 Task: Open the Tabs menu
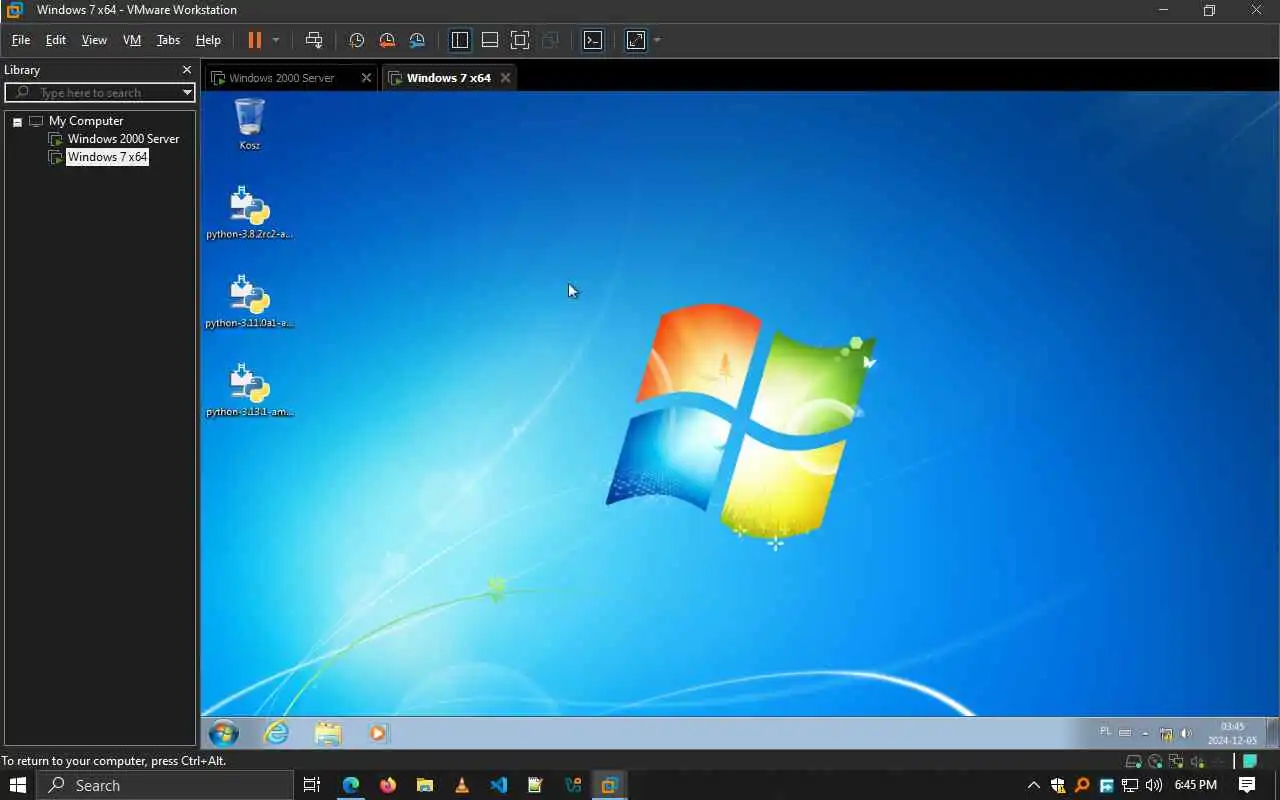pos(168,40)
